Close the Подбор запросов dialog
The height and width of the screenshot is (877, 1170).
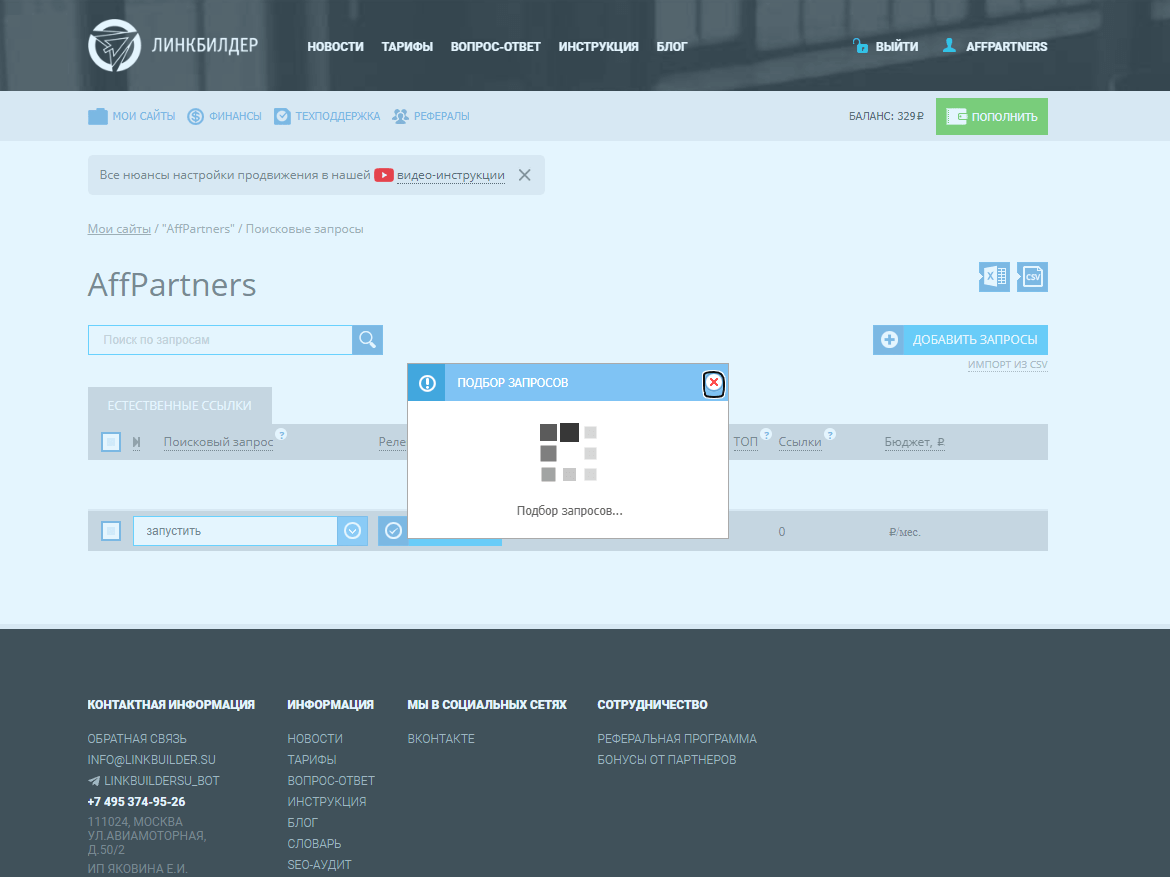(713, 383)
